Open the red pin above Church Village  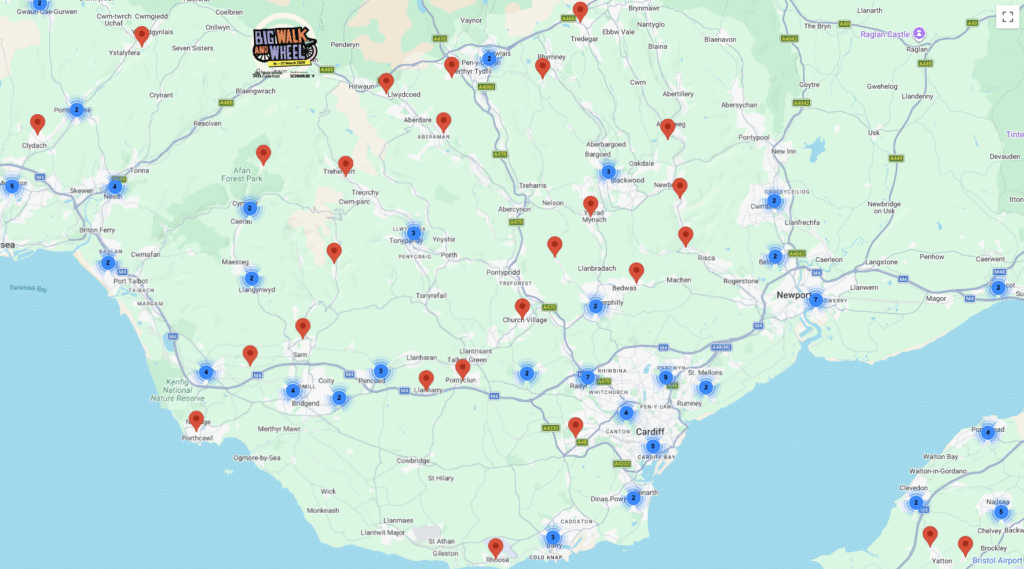click(522, 307)
